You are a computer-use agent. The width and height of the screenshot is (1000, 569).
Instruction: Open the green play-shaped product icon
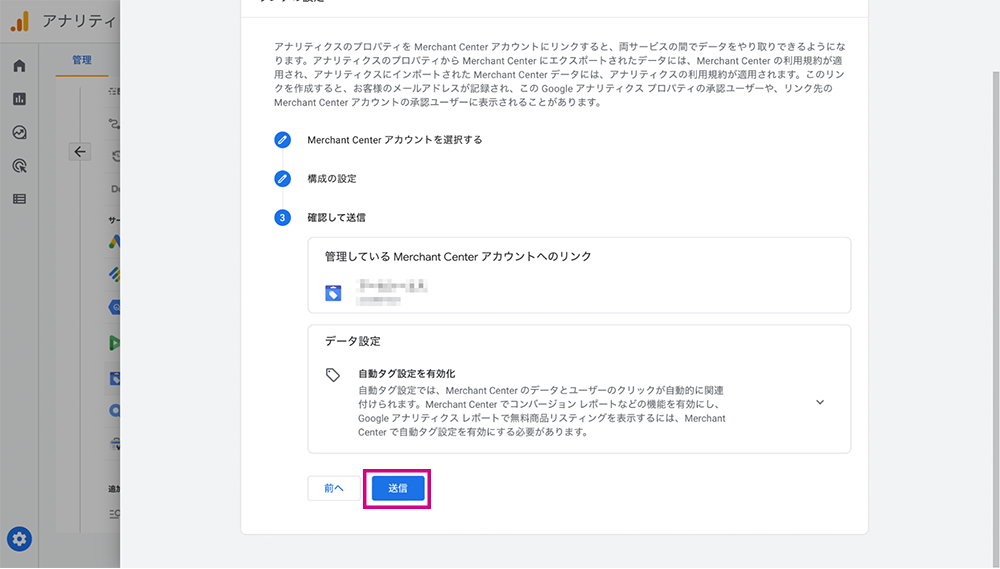pyautogui.click(x=114, y=343)
